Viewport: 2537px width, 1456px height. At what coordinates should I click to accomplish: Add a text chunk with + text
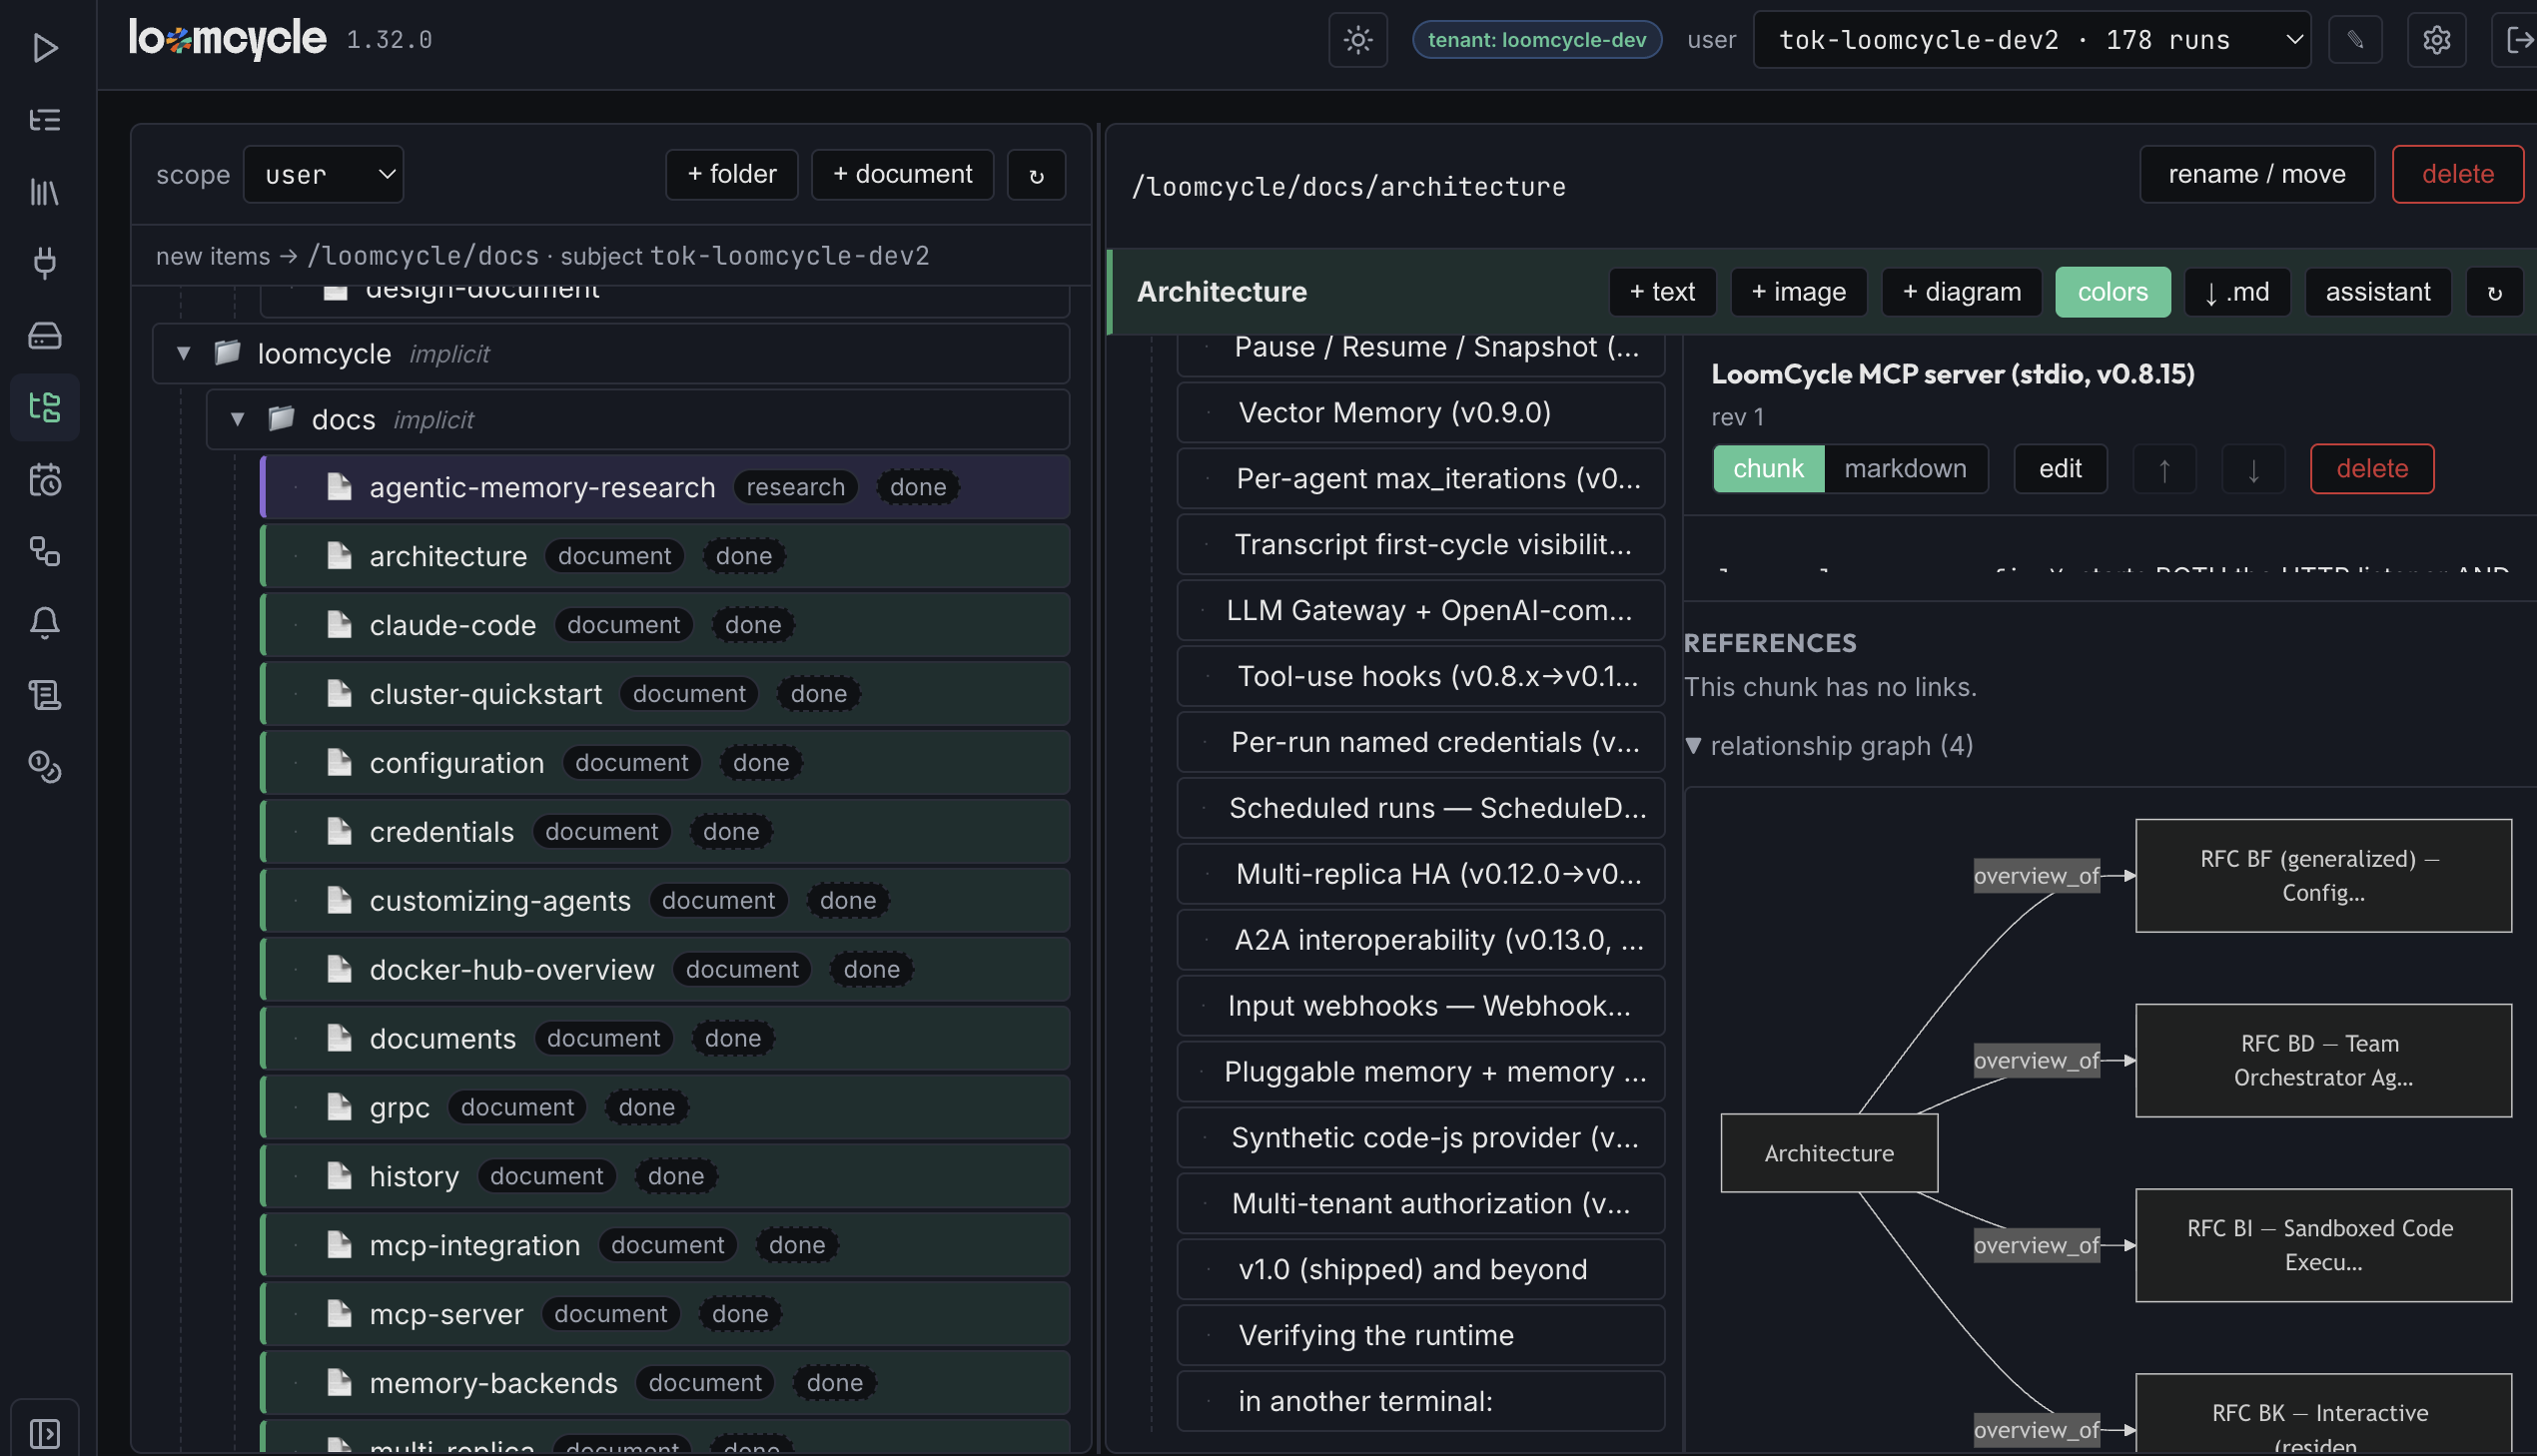click(1662, 292)
